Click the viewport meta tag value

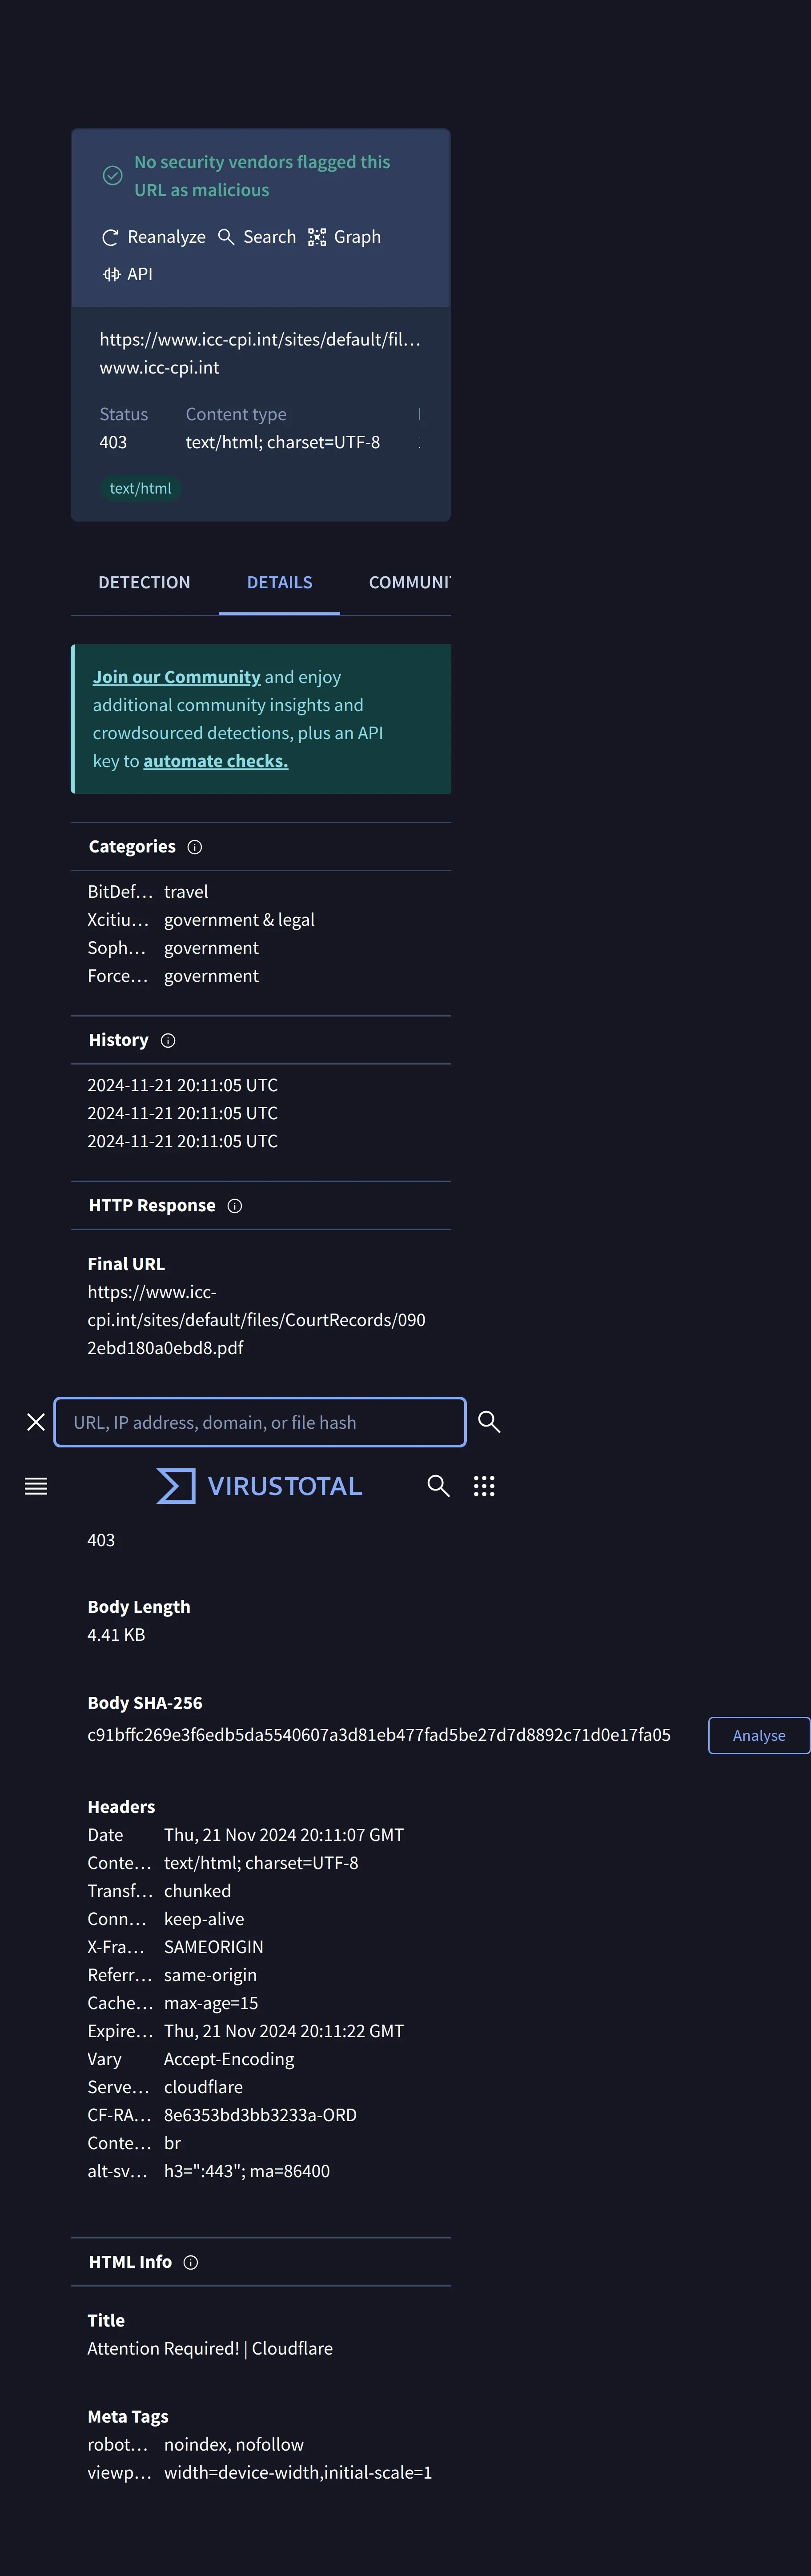coord(298,2473)
